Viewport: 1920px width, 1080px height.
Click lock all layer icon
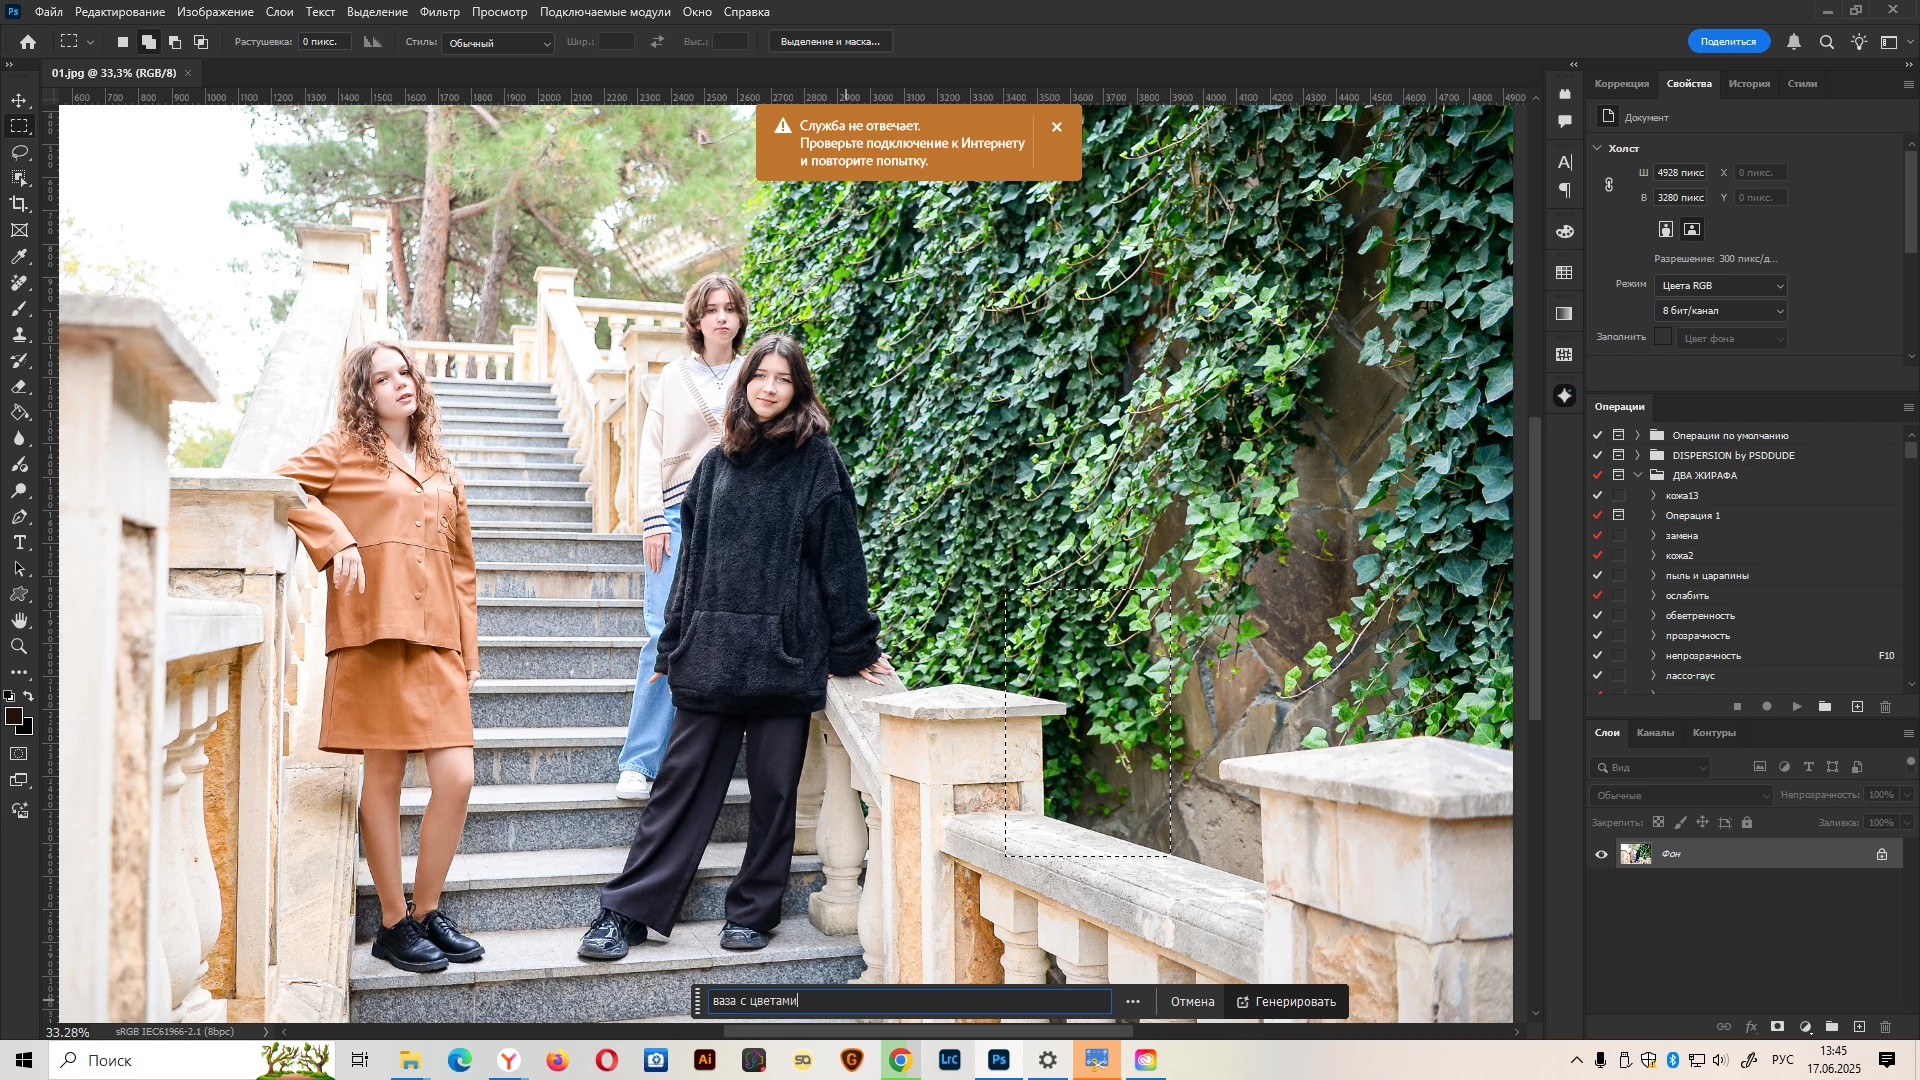click(x=1747, y=823)
